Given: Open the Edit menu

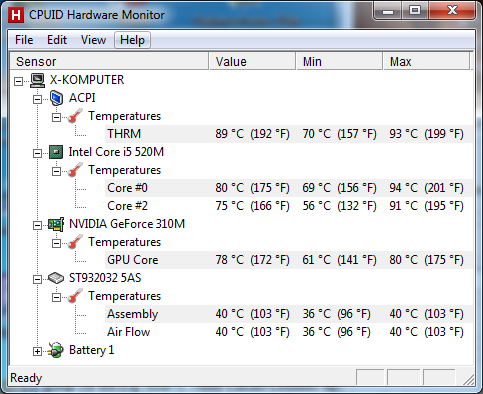Looking at the screenshot, I should tap(57, 40).
